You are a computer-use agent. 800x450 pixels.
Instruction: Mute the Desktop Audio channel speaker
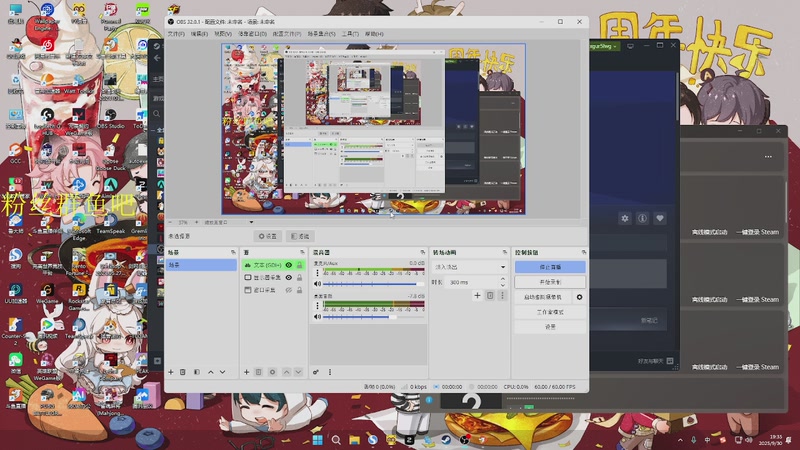tap(317, 317)
